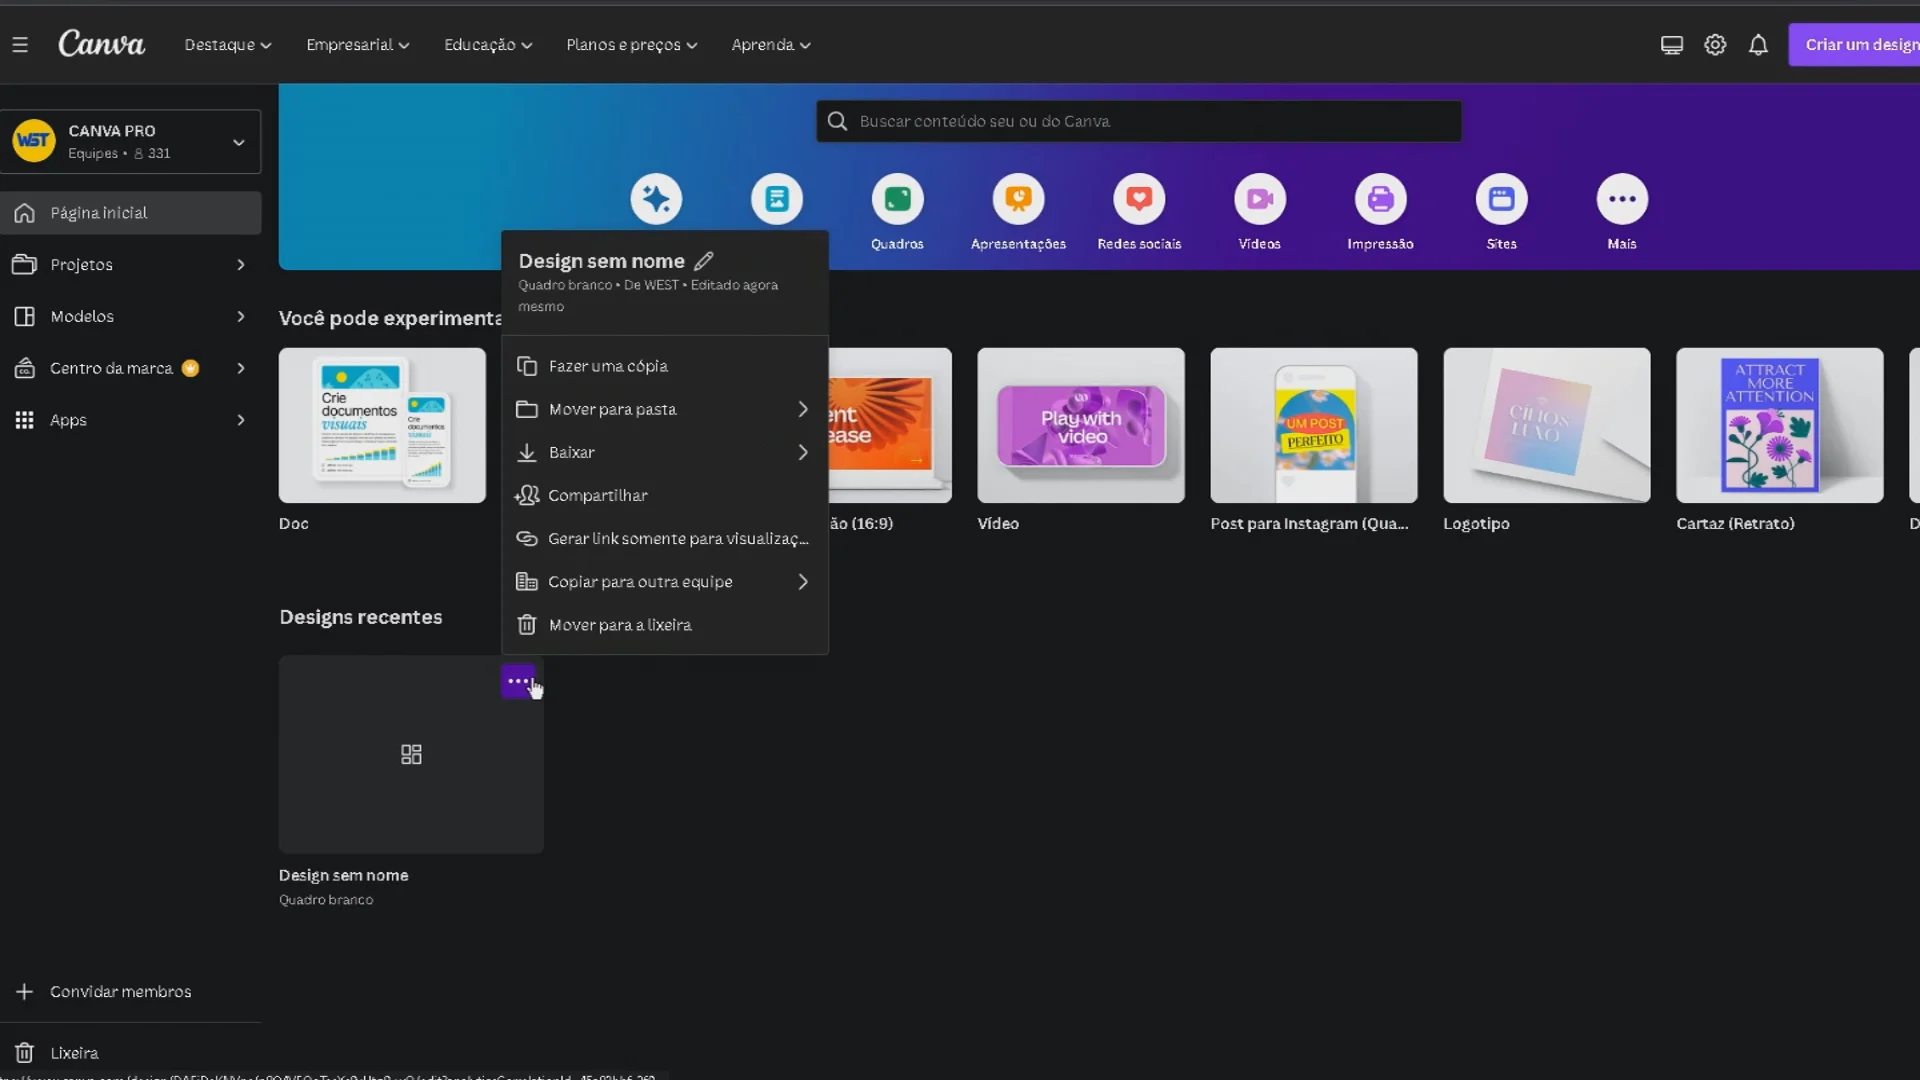The image size is (1920, 1080).
Task: Open the Settings gear icon
Action: coord(1715,44)
